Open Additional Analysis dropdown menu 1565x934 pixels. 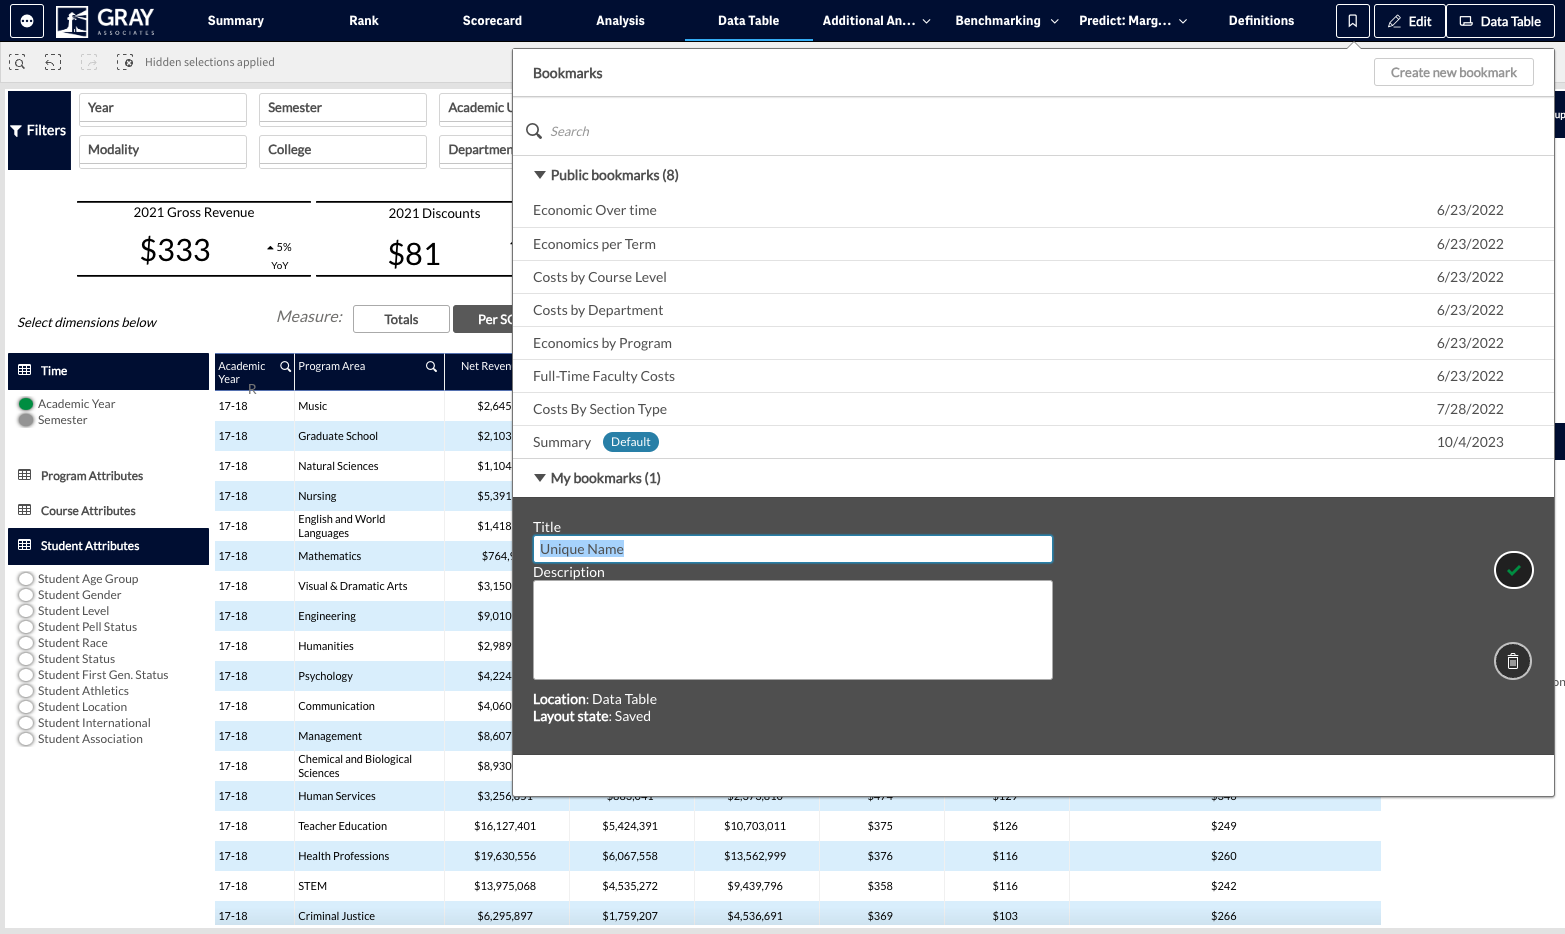pos(876,21)
